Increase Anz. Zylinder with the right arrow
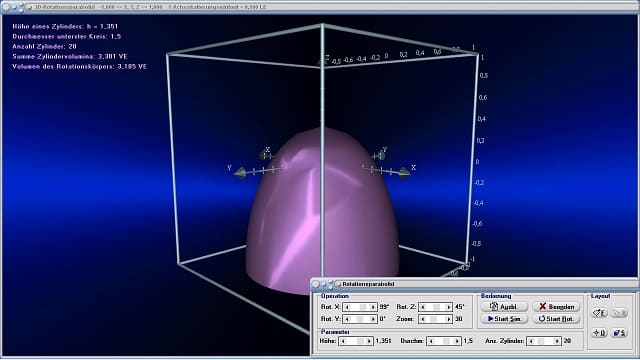 [557, 341]
